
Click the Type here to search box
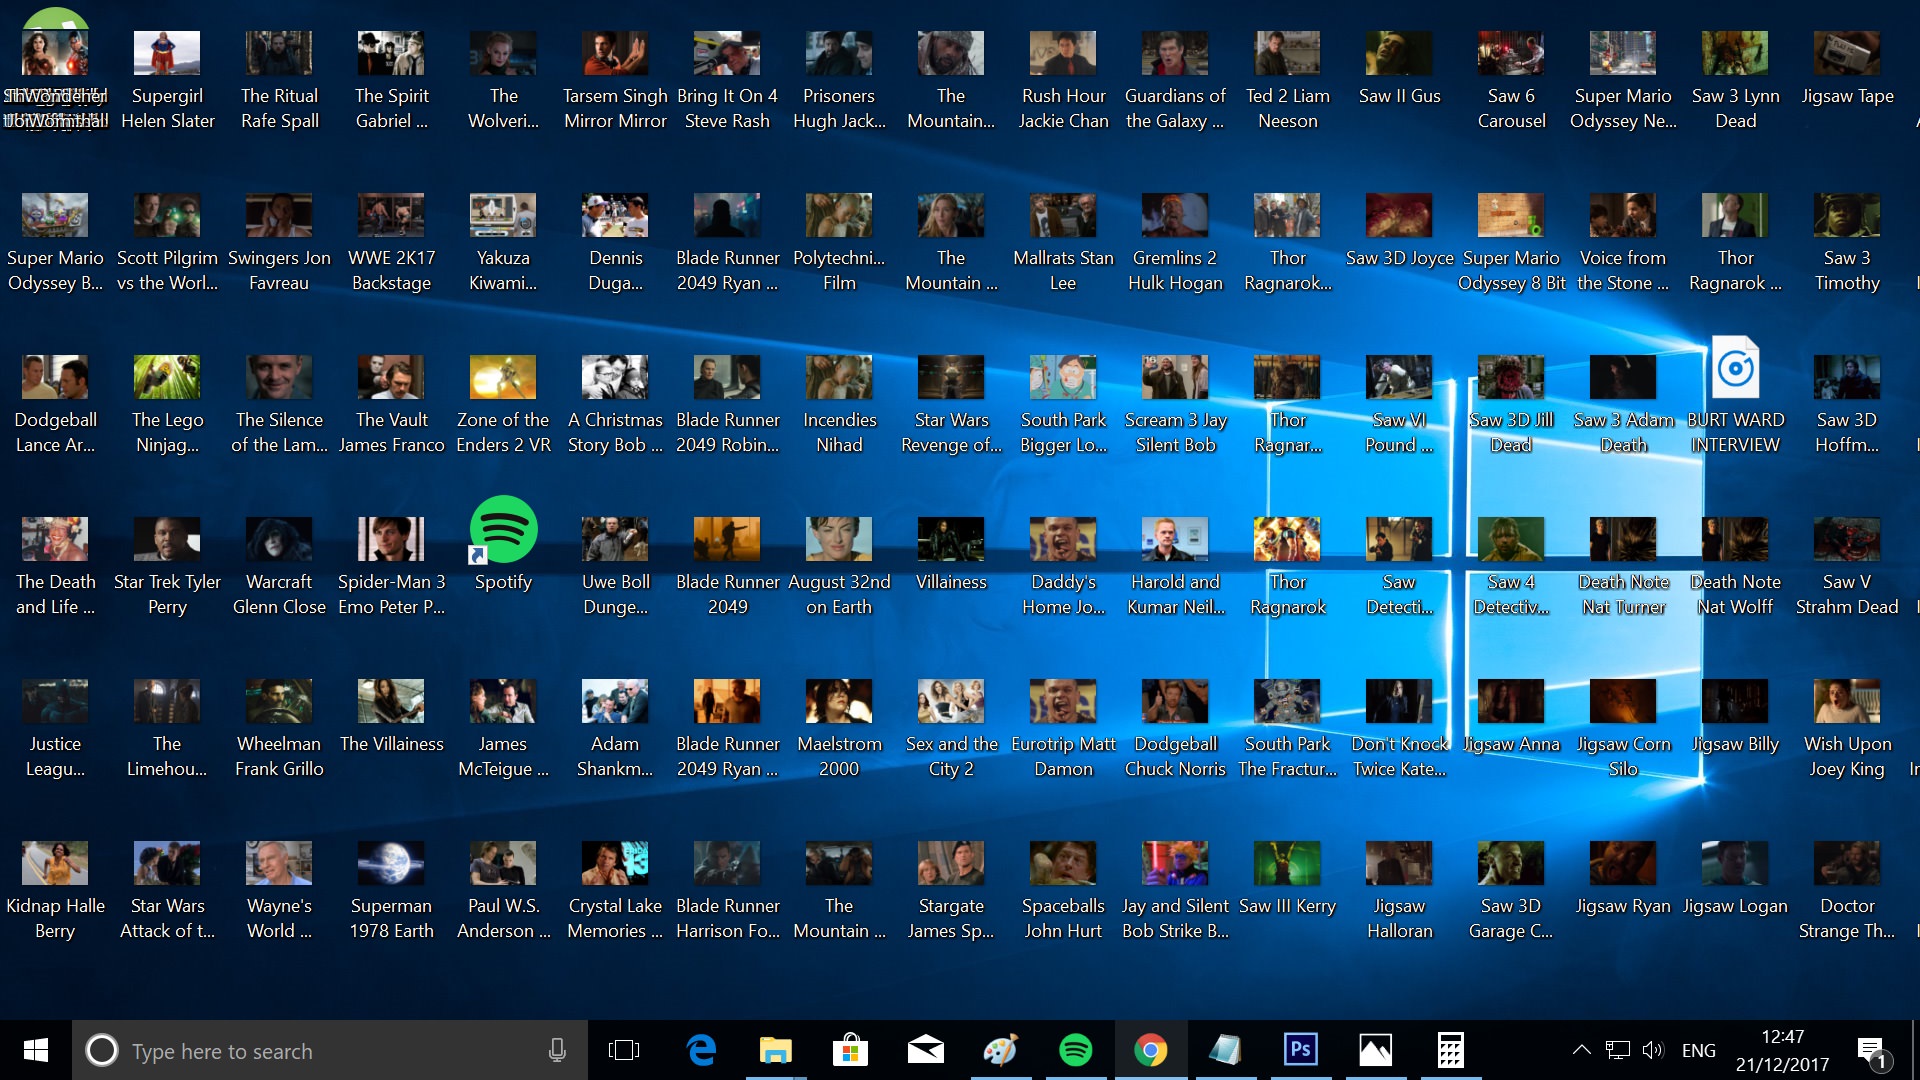(x=330, y=1050)
